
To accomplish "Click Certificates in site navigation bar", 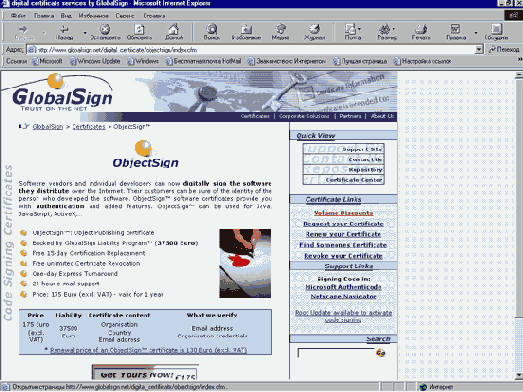I will (x=255, y=116).
